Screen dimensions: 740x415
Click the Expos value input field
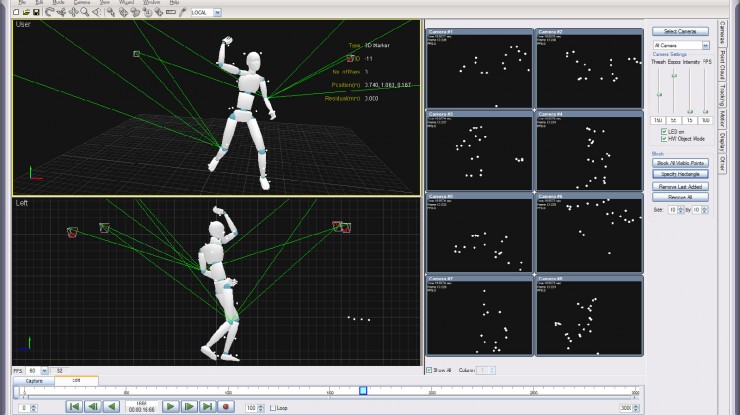pos(673,120)
